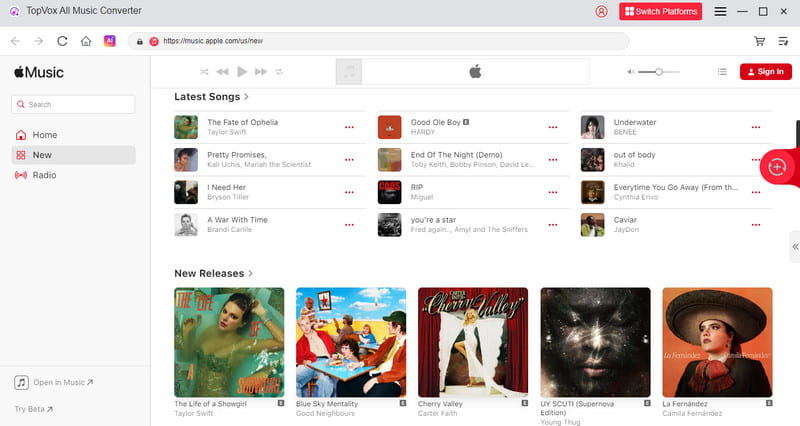The width and height of the screenshot is (800, 426).
Task: Click Try Beta link
Action: [x=34, y=409]
